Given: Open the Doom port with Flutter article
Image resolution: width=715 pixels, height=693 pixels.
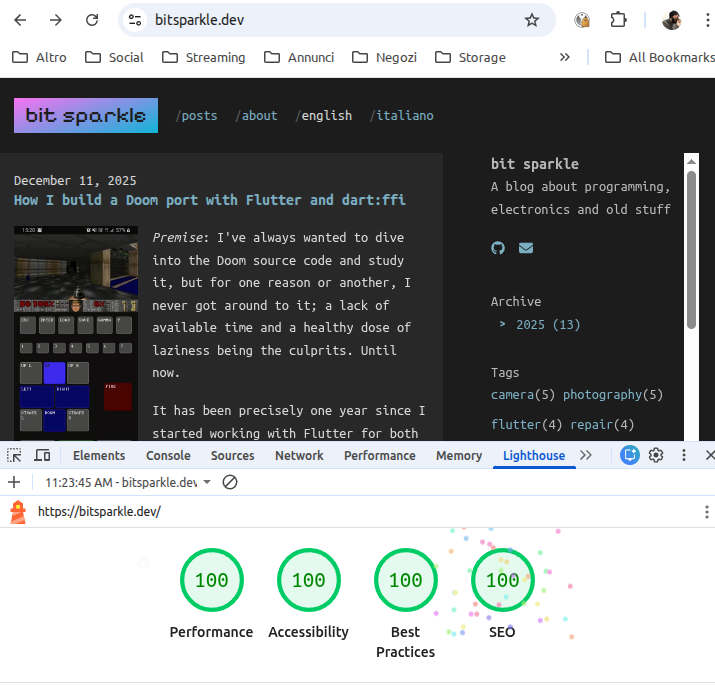Looking at the screenshot, I should [x=210, y=200].
